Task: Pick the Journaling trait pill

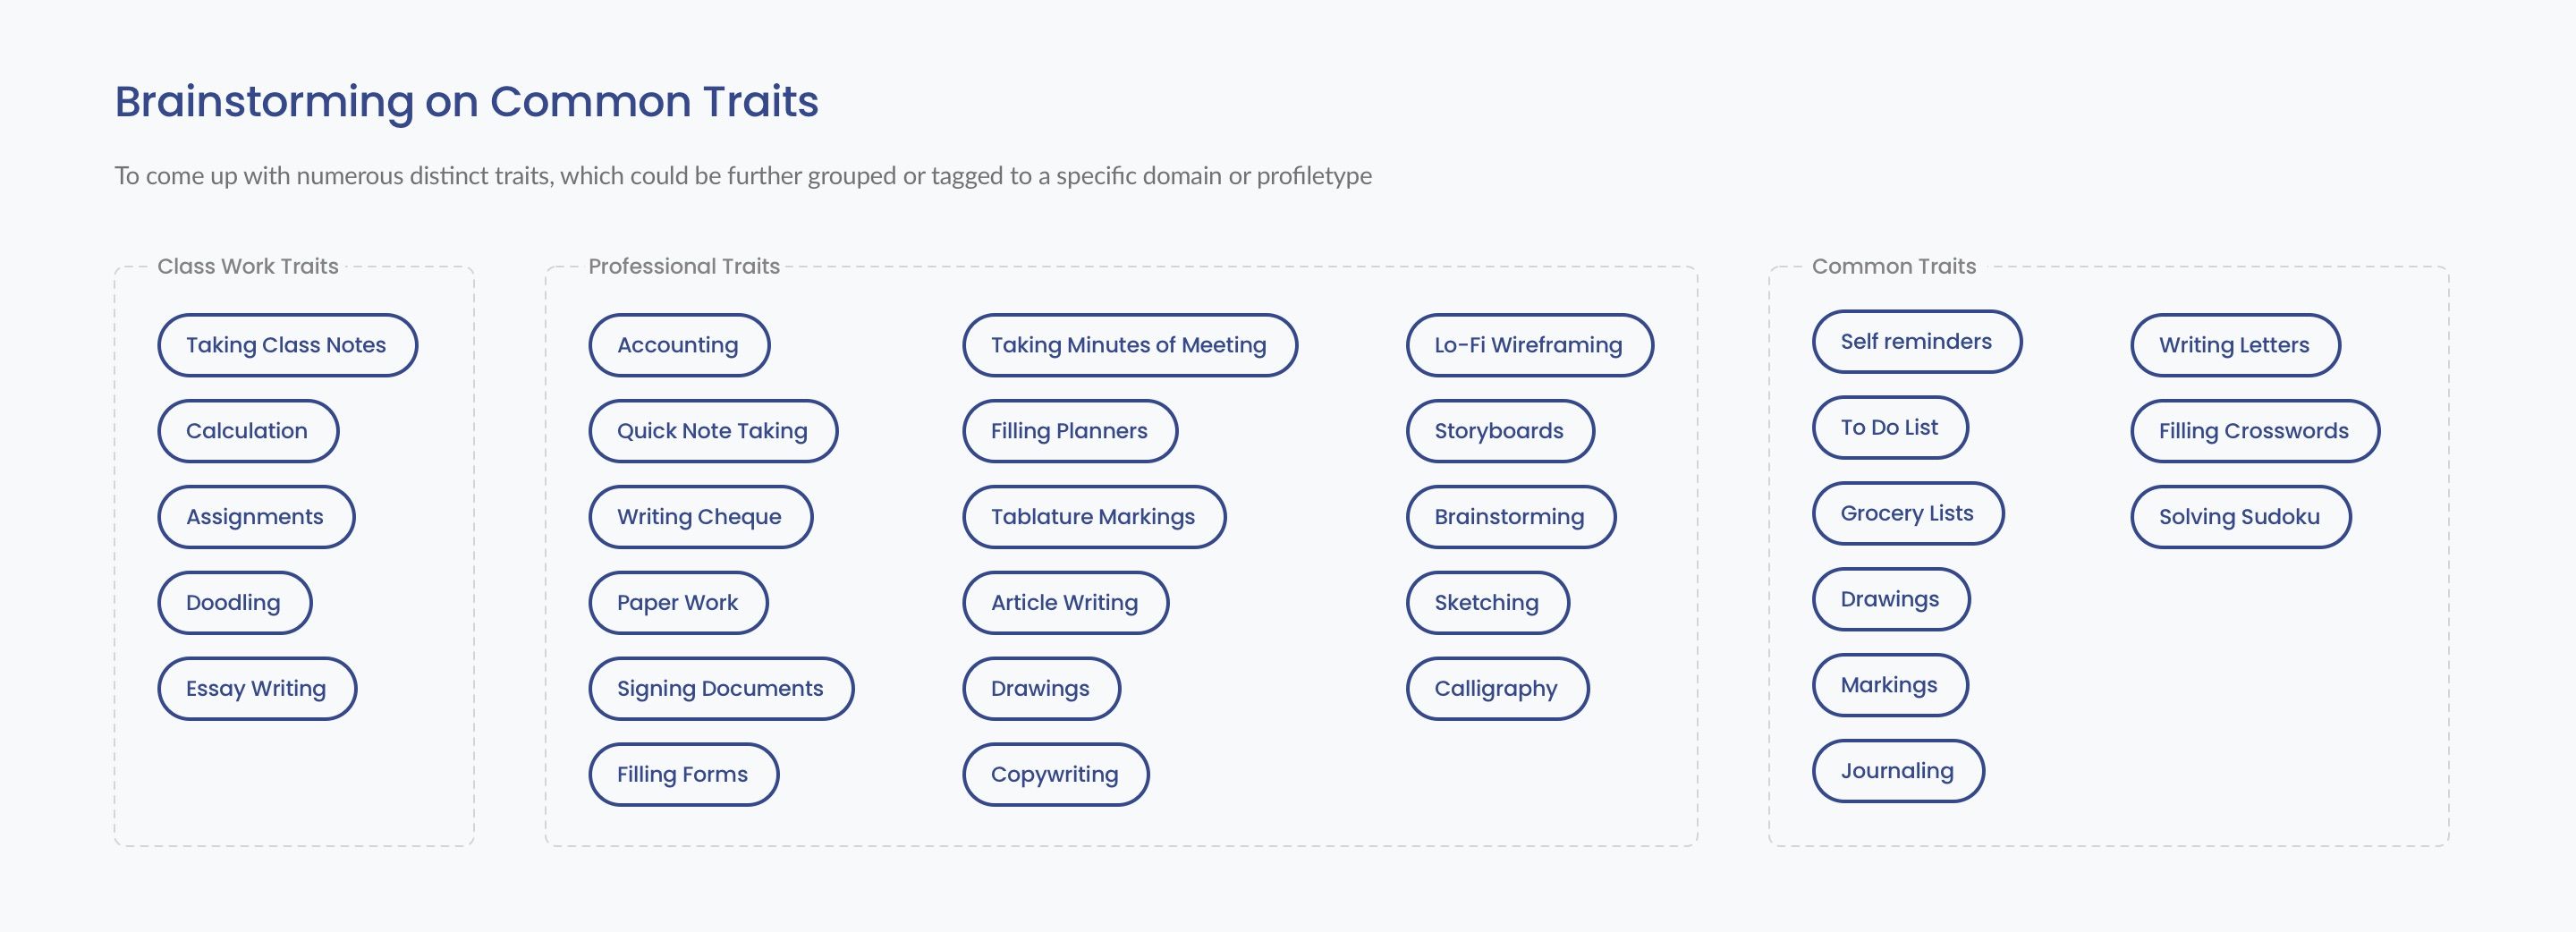Action: click(x=1898, y=771)
